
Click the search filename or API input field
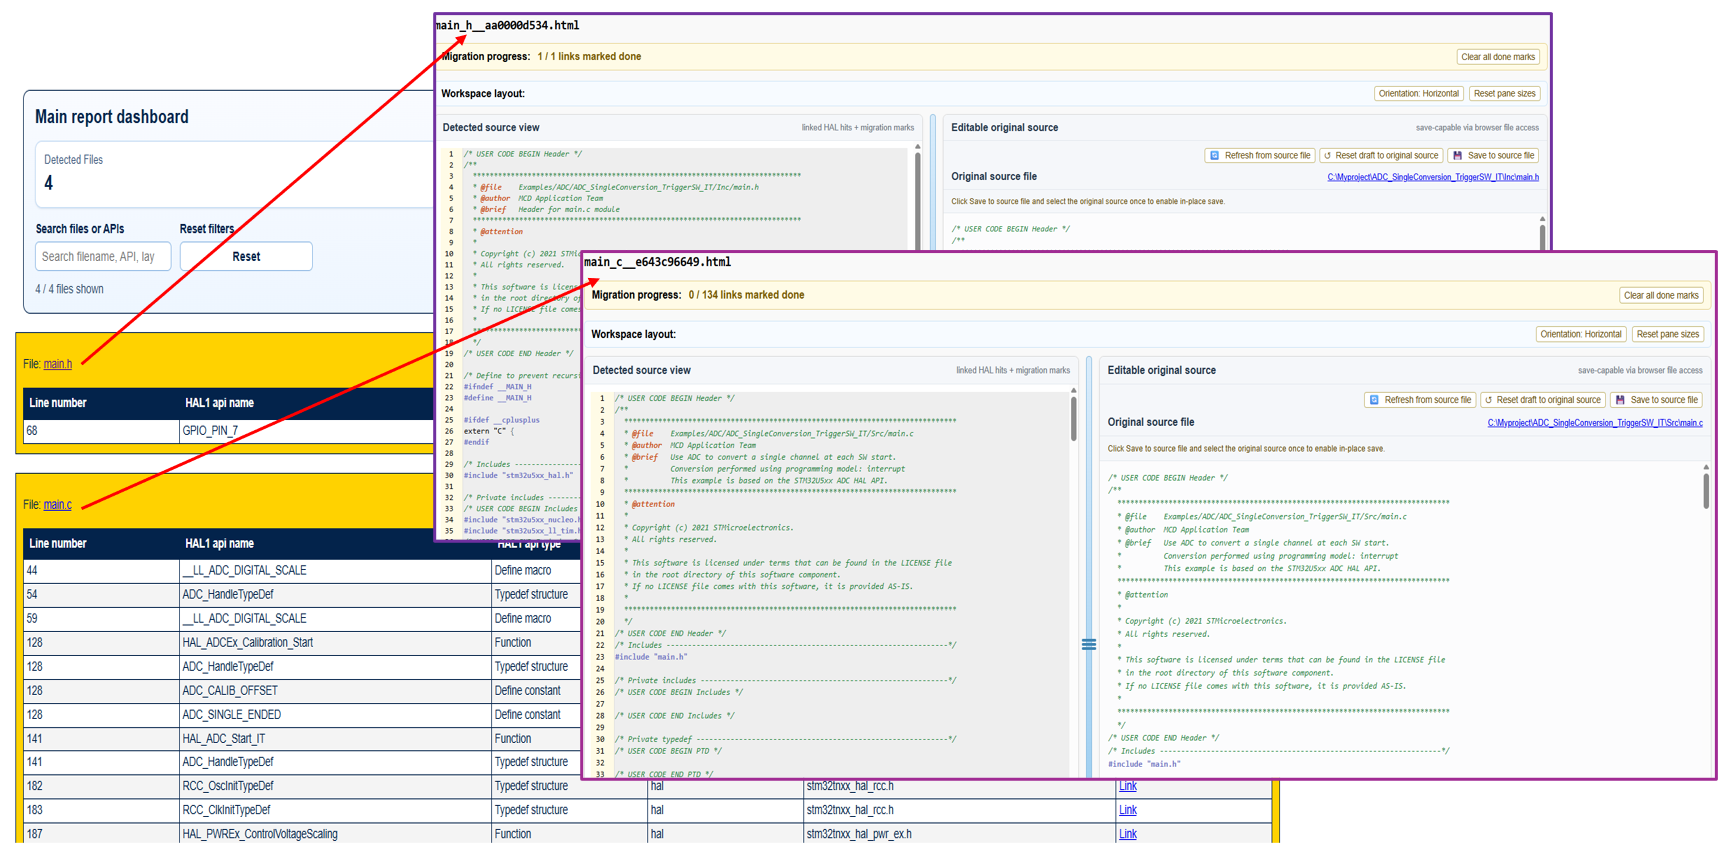(x=103, y=257)
